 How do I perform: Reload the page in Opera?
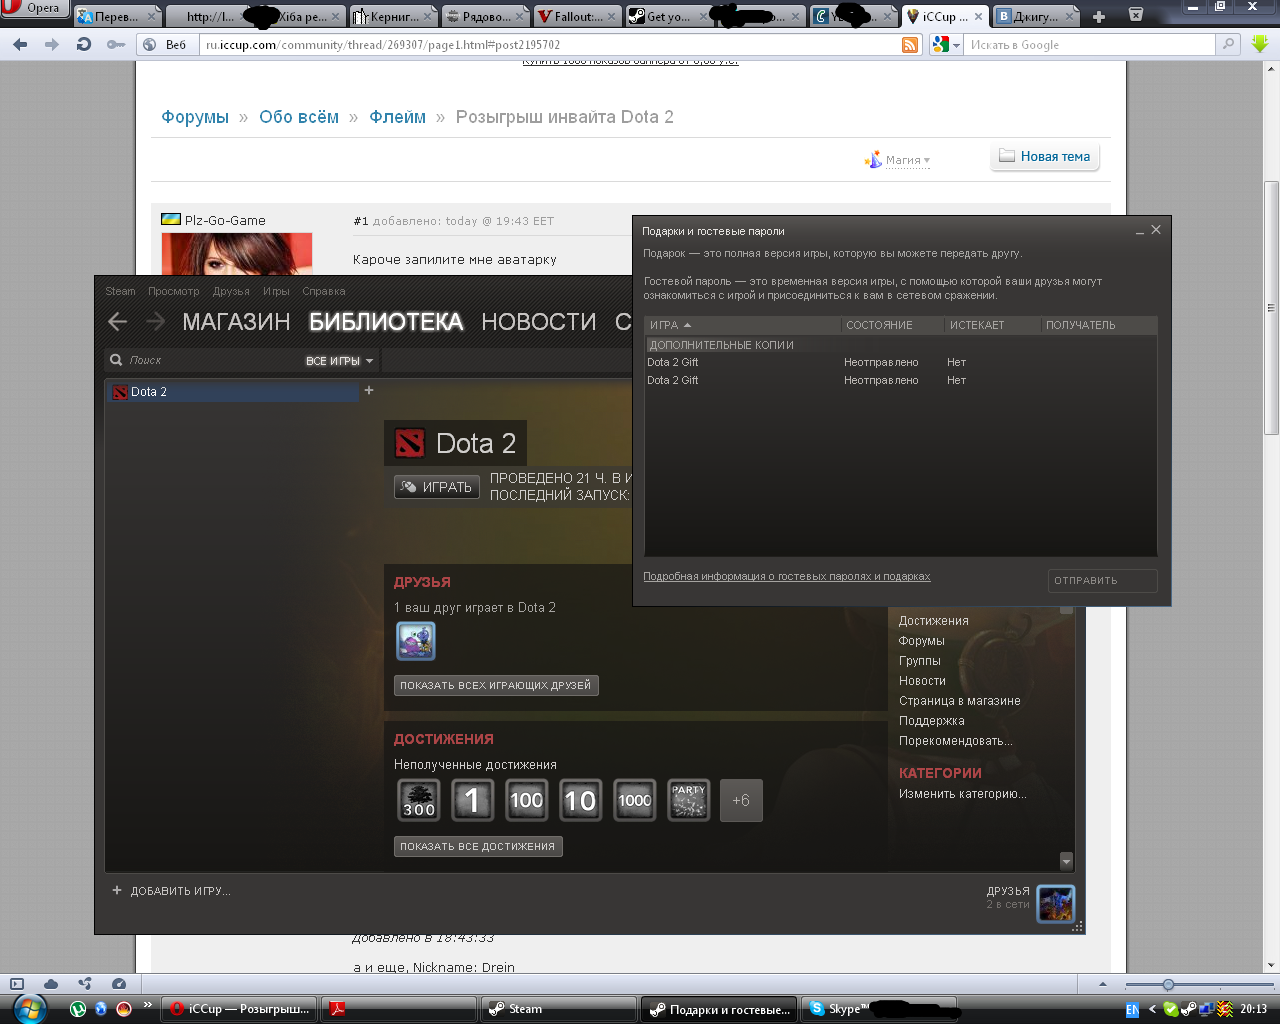pos(84,45)
